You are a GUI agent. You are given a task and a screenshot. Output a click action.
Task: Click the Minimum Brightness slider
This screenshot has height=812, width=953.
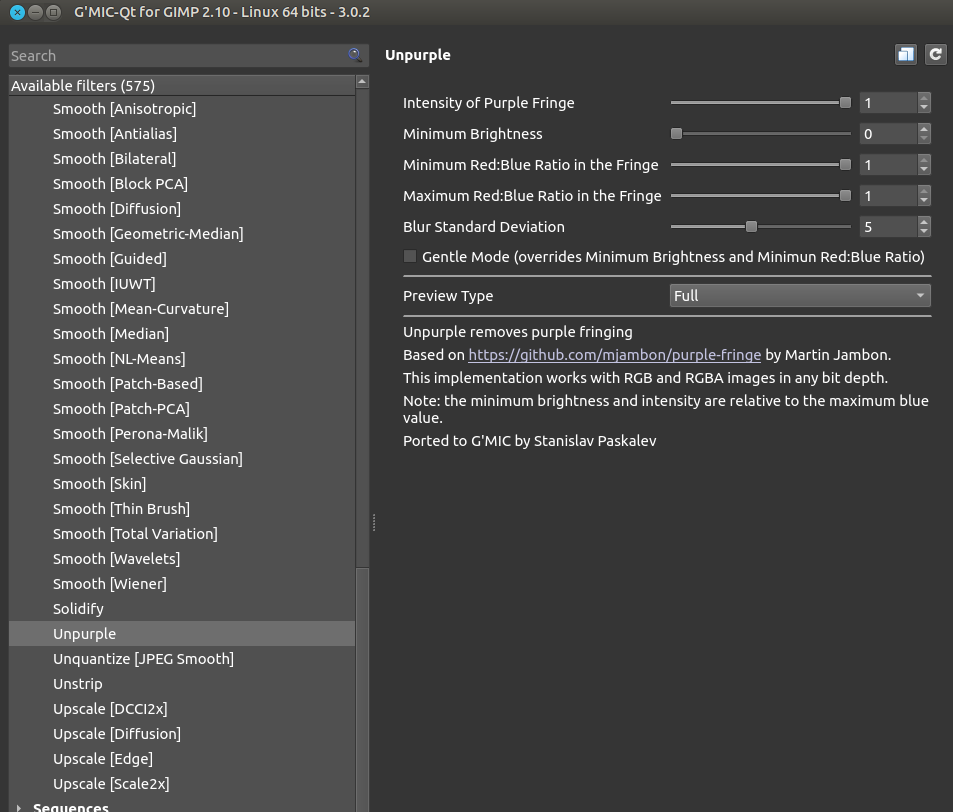click(x=760, y=134)
